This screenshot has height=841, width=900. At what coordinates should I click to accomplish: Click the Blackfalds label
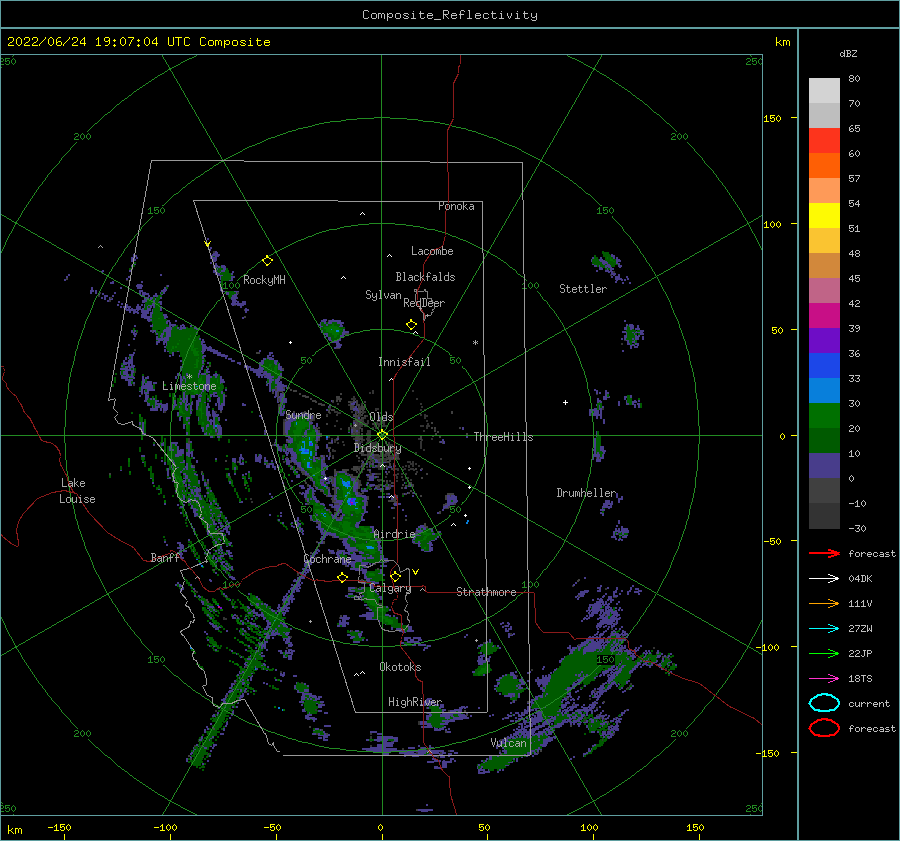pyautogui.click(x=425, y=277)
